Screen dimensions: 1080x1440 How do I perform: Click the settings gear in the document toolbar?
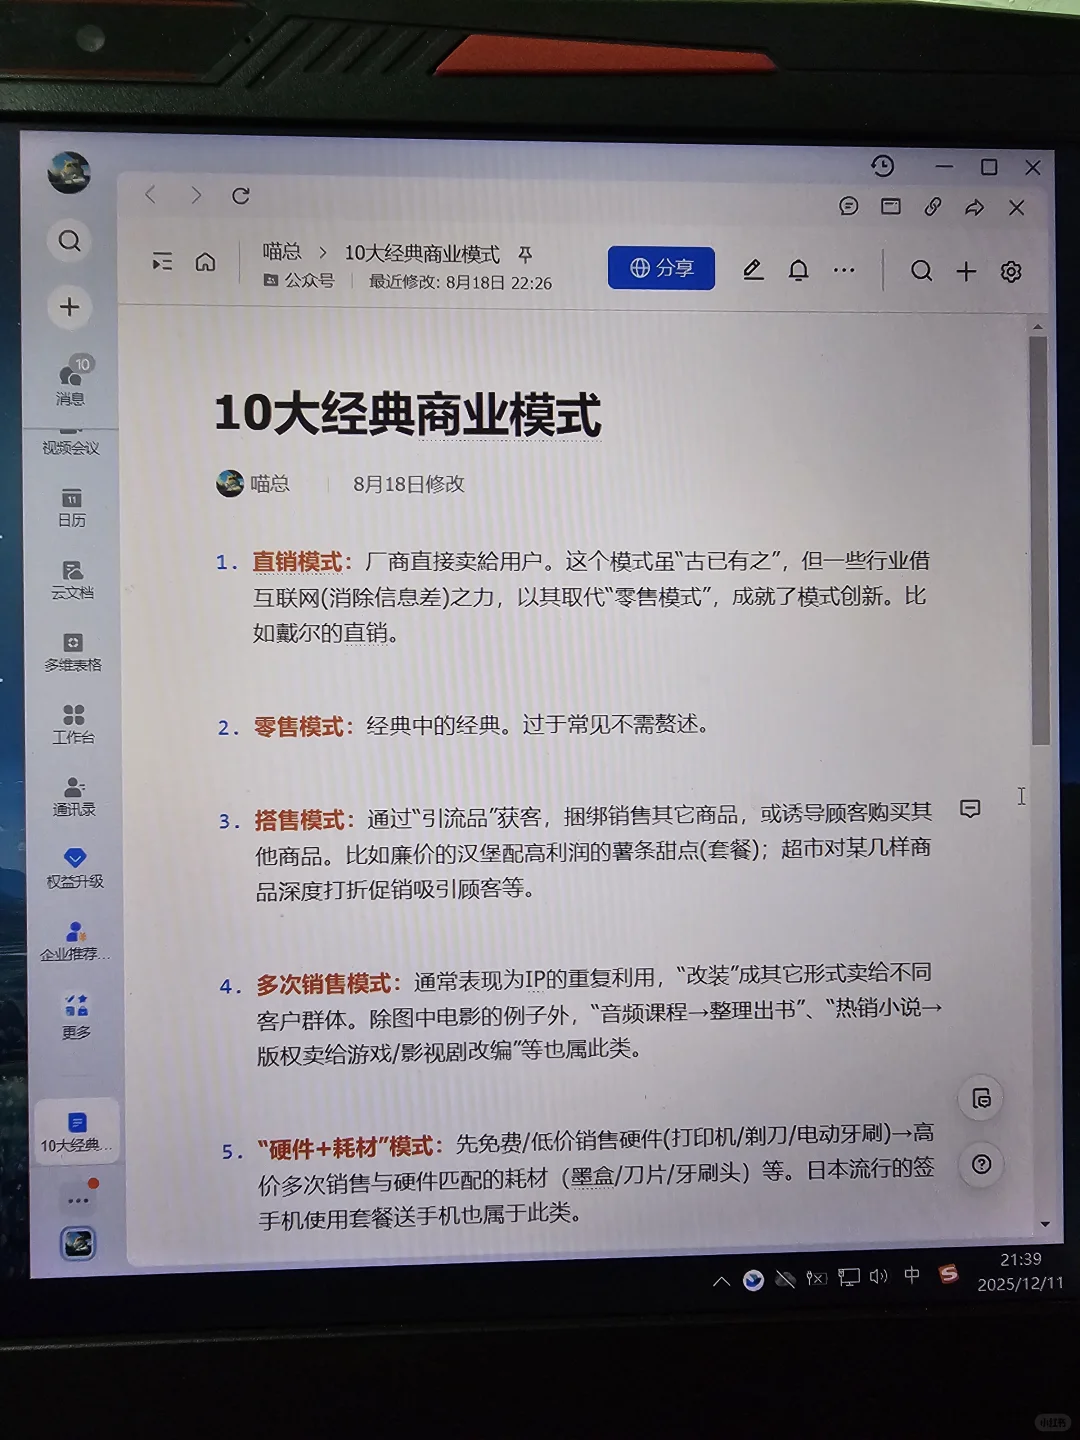[1012, 270]
